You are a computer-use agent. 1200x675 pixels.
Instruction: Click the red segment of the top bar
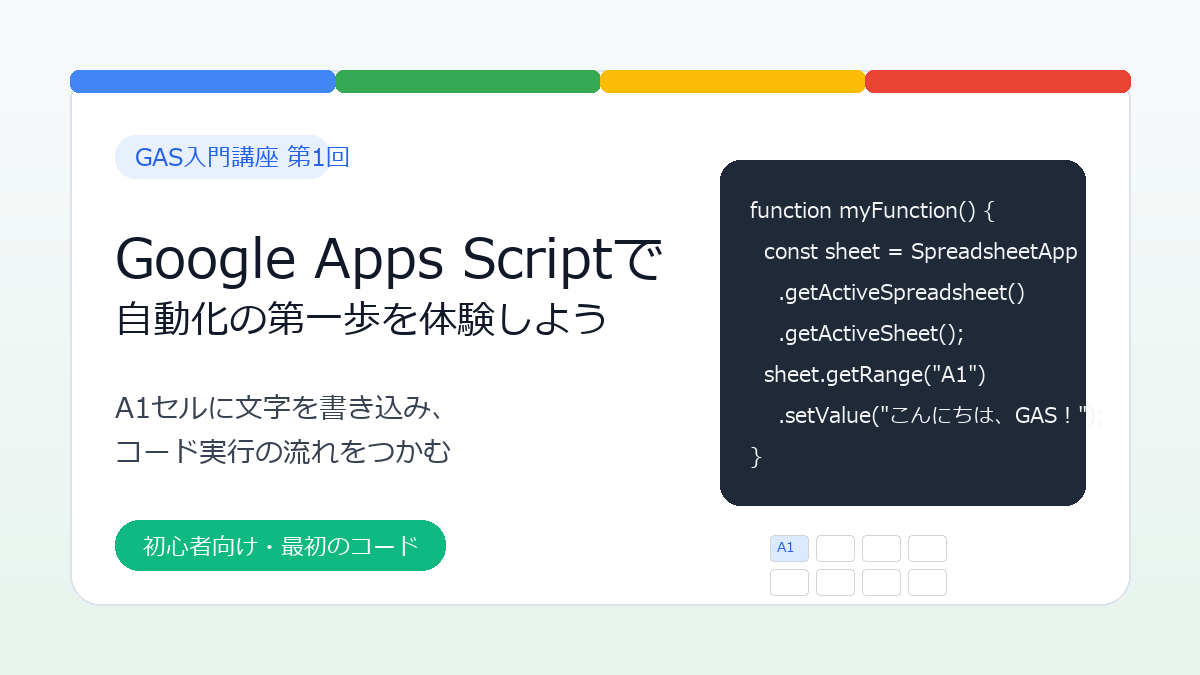pyautogui.click(x=998, y=81)
